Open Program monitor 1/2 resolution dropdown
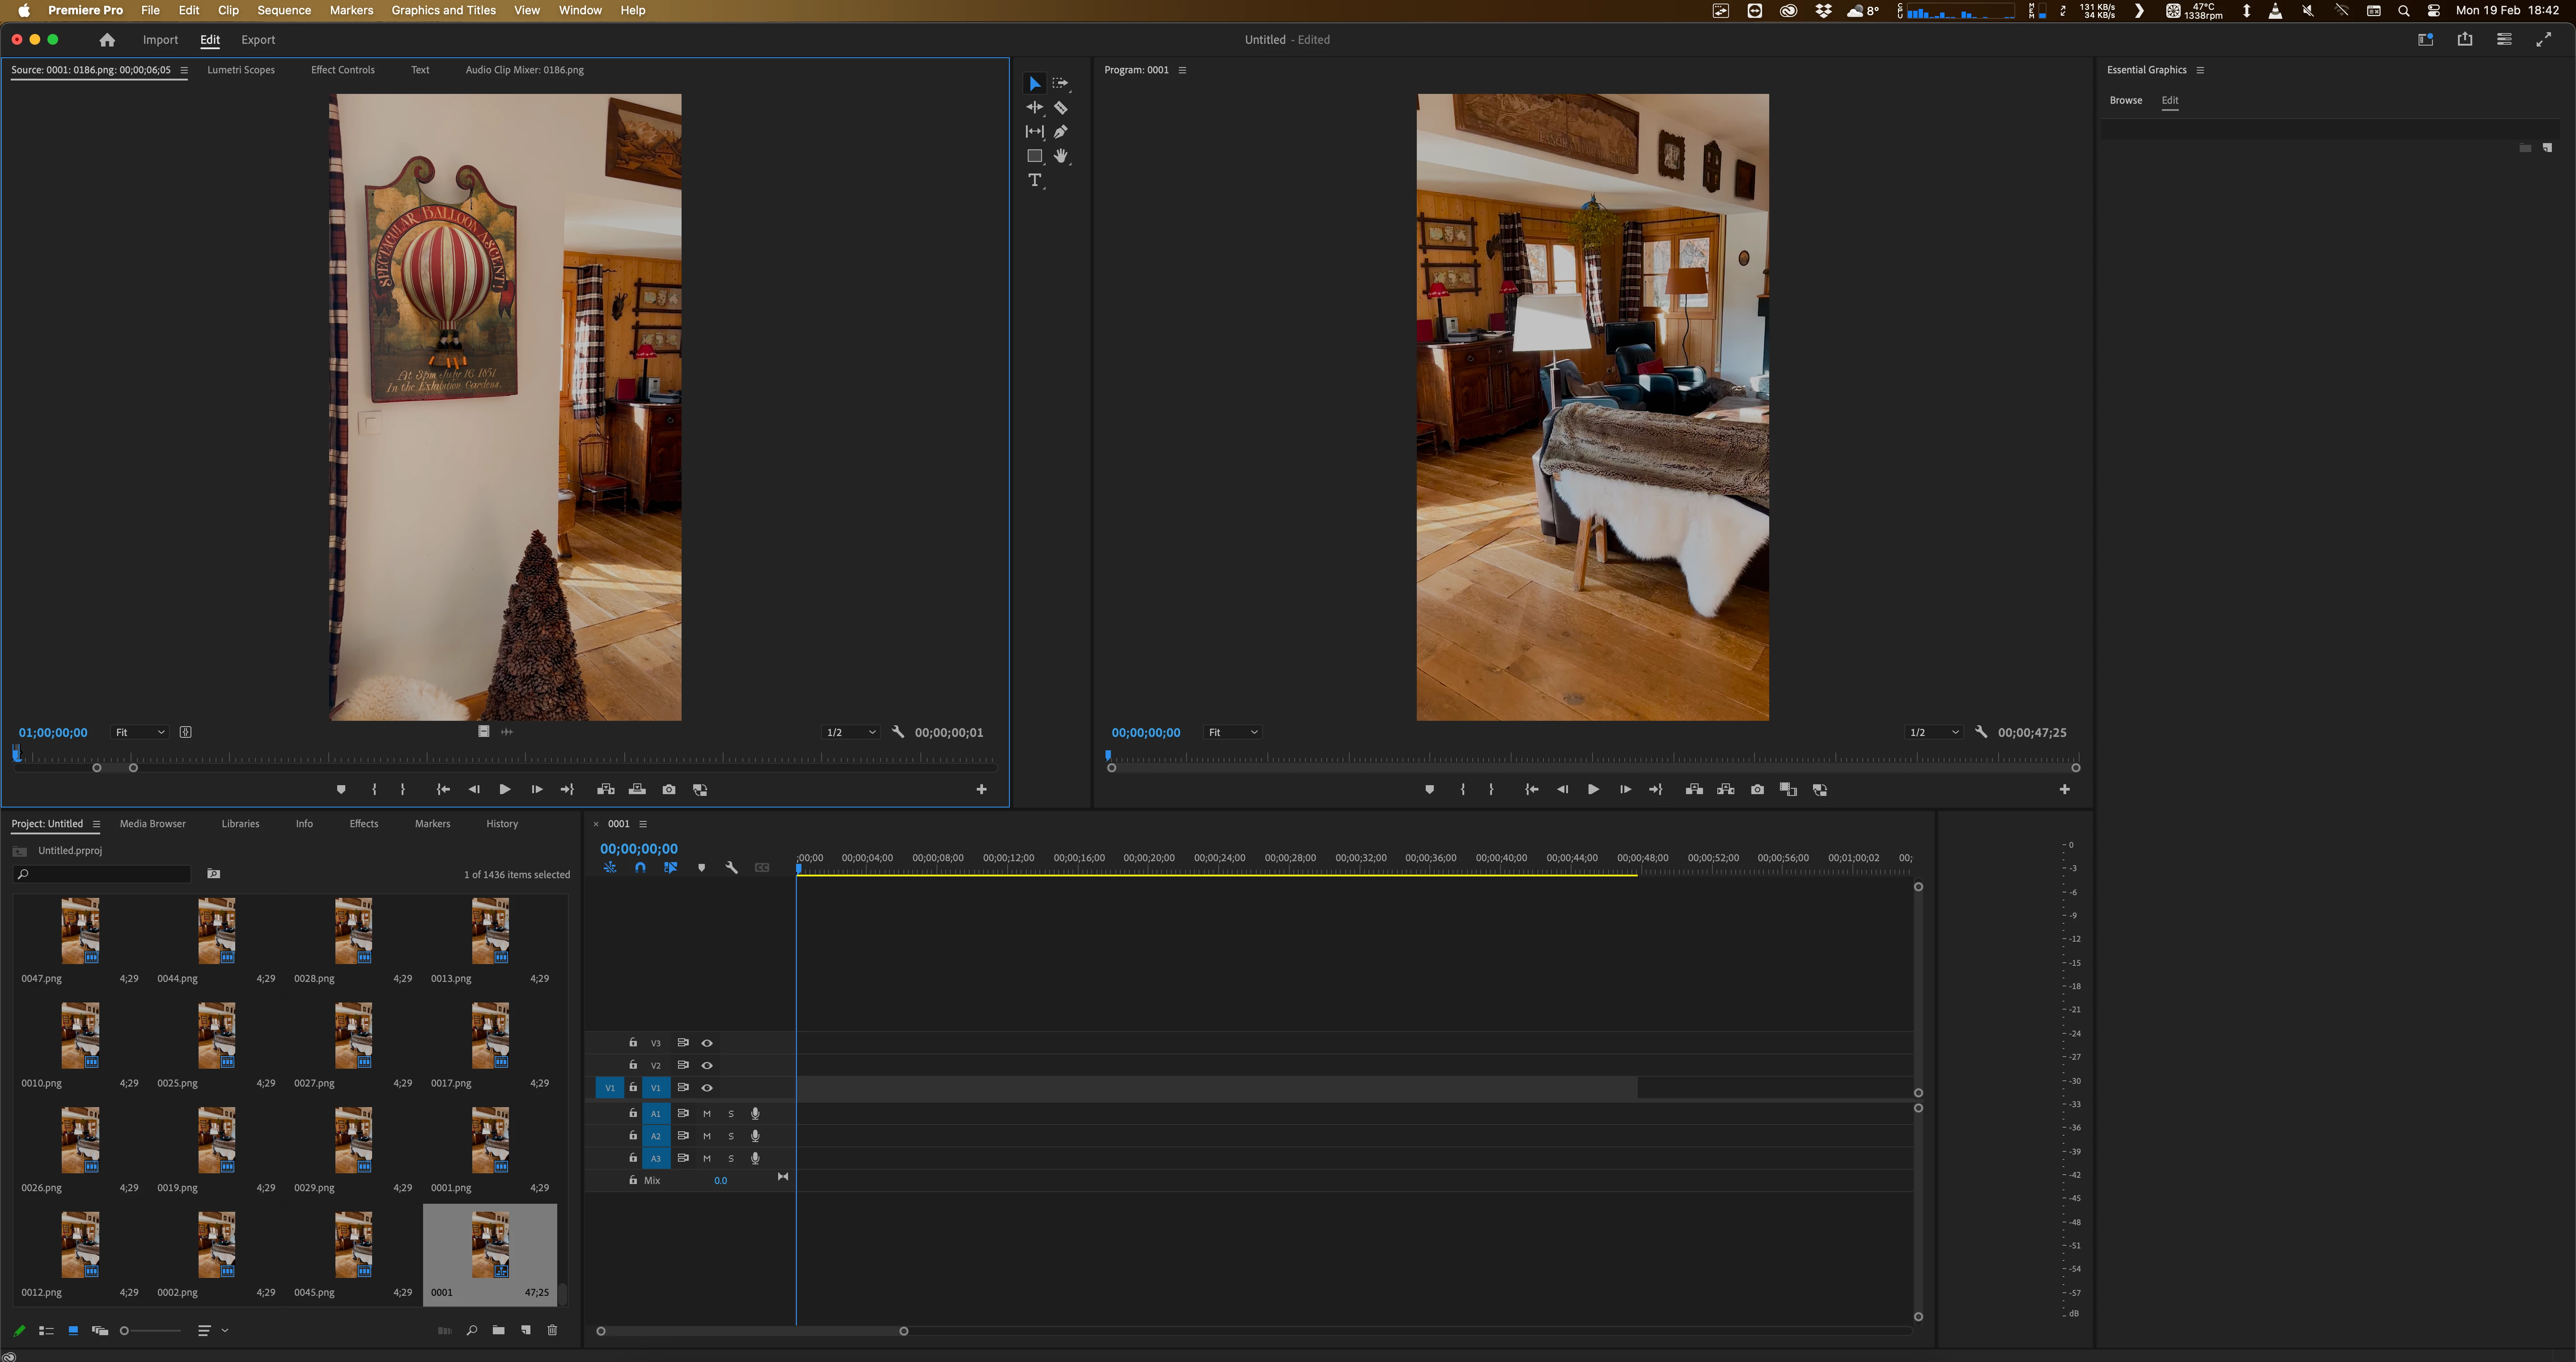 1932,733
